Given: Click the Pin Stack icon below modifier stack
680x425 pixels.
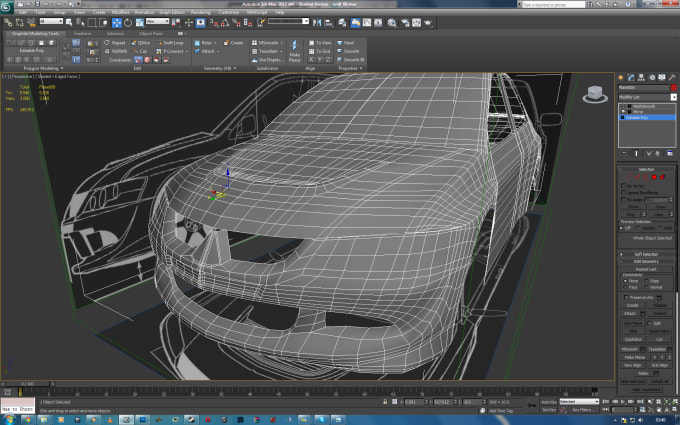Looking at the screenshot, I should pyautogui.click(x=624, y=154).
